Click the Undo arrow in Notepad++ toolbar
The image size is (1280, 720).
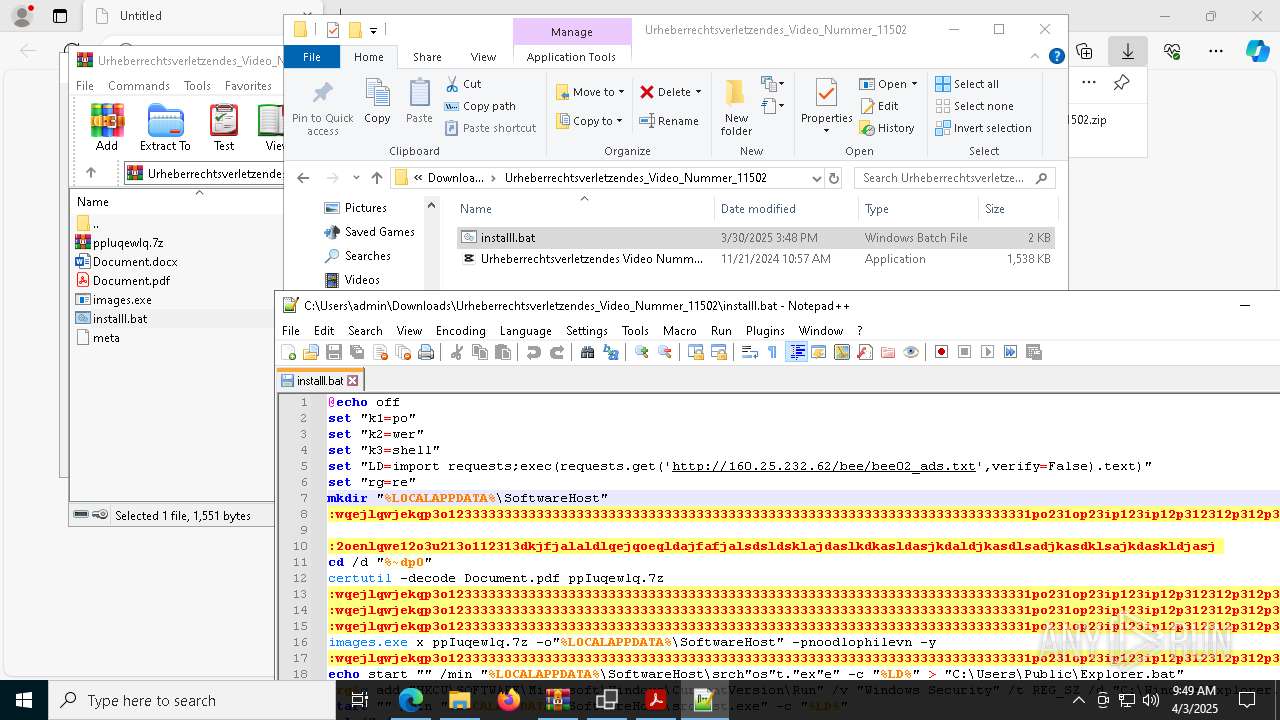(x=533, y=352)
